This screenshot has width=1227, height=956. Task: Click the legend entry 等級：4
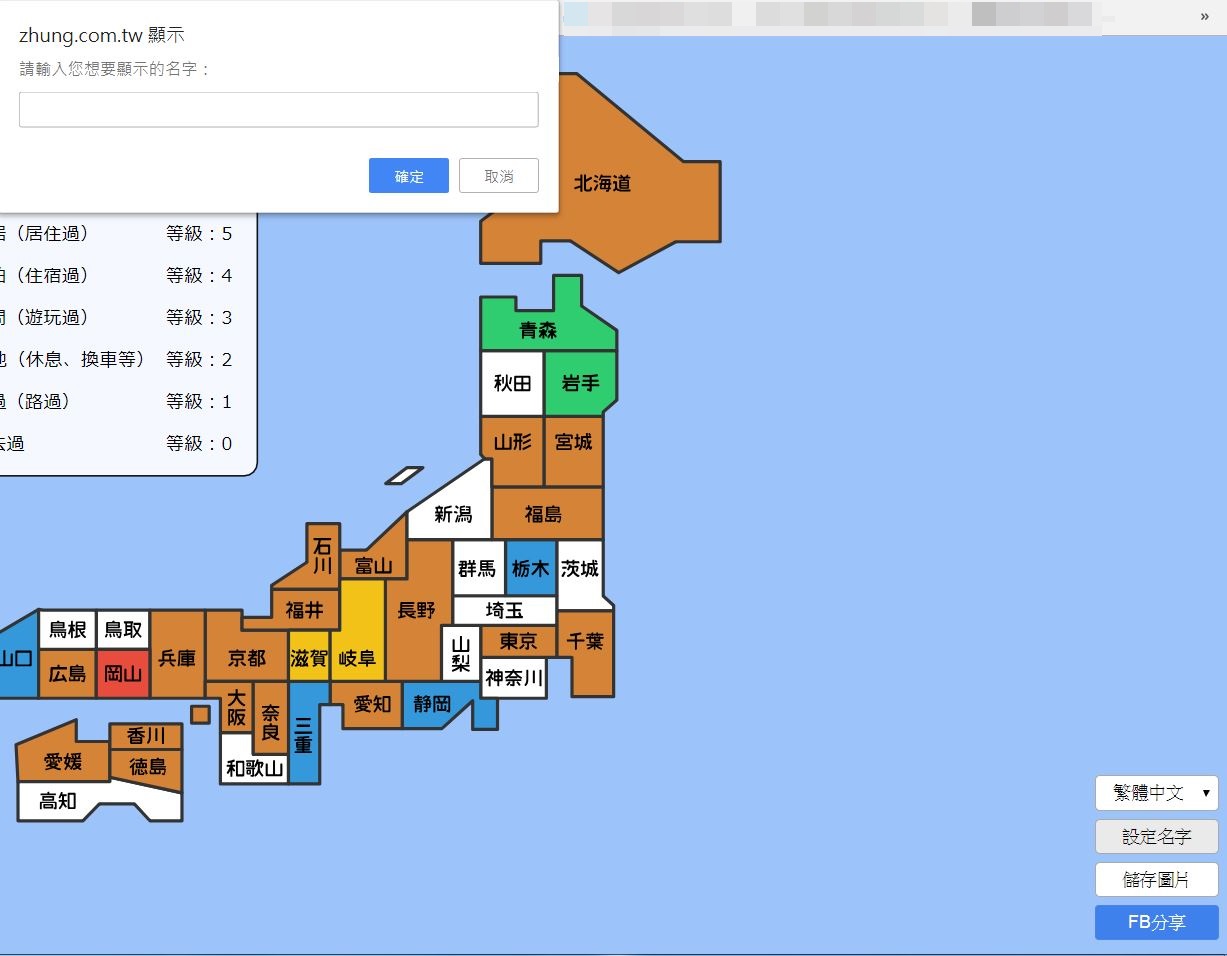tap(199, 275)
